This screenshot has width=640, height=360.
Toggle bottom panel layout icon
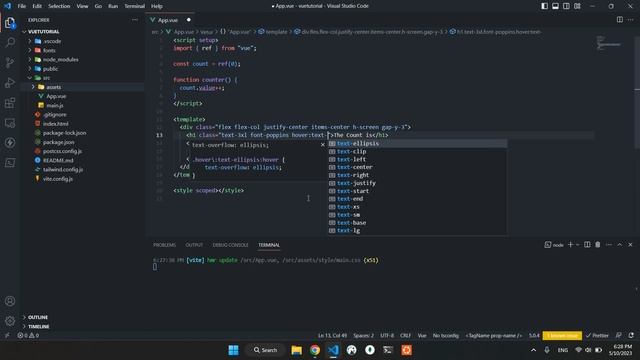click(556, 6)
